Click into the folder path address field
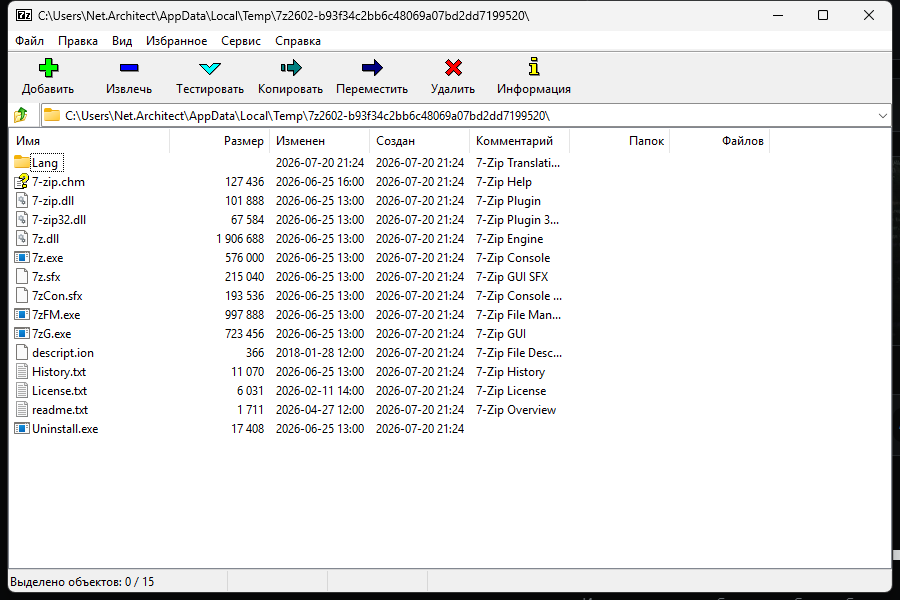 (468, 115)
